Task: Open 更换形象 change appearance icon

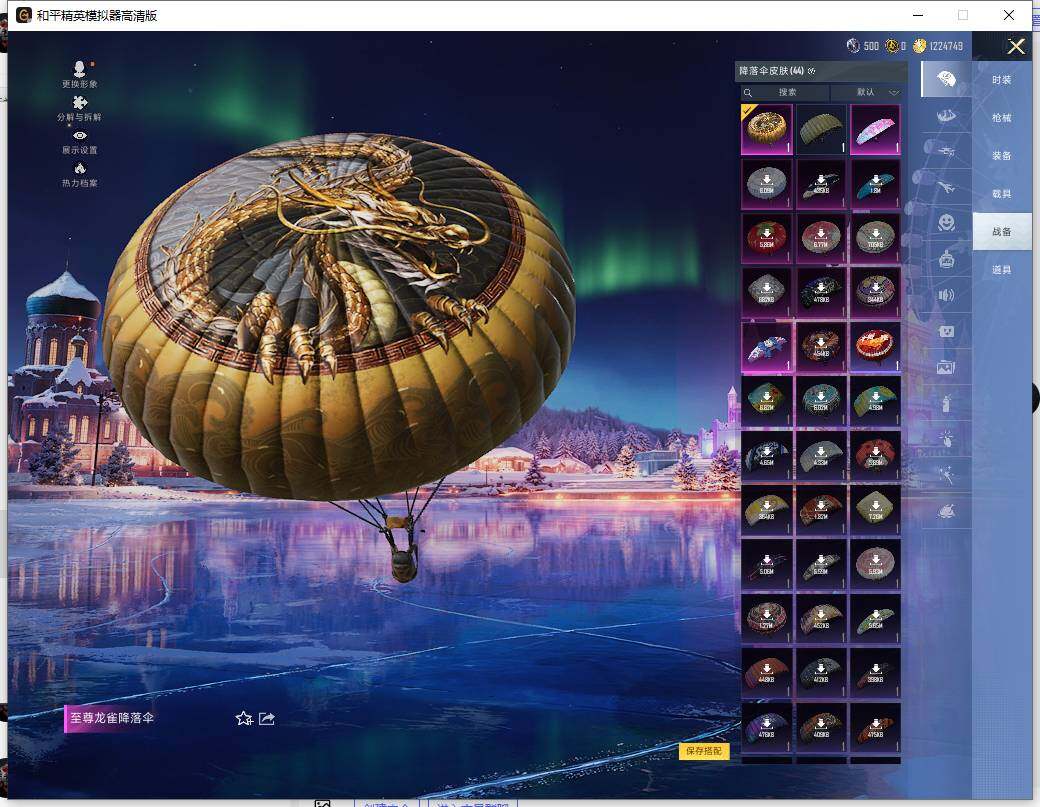Action: [x=80, y=74]
